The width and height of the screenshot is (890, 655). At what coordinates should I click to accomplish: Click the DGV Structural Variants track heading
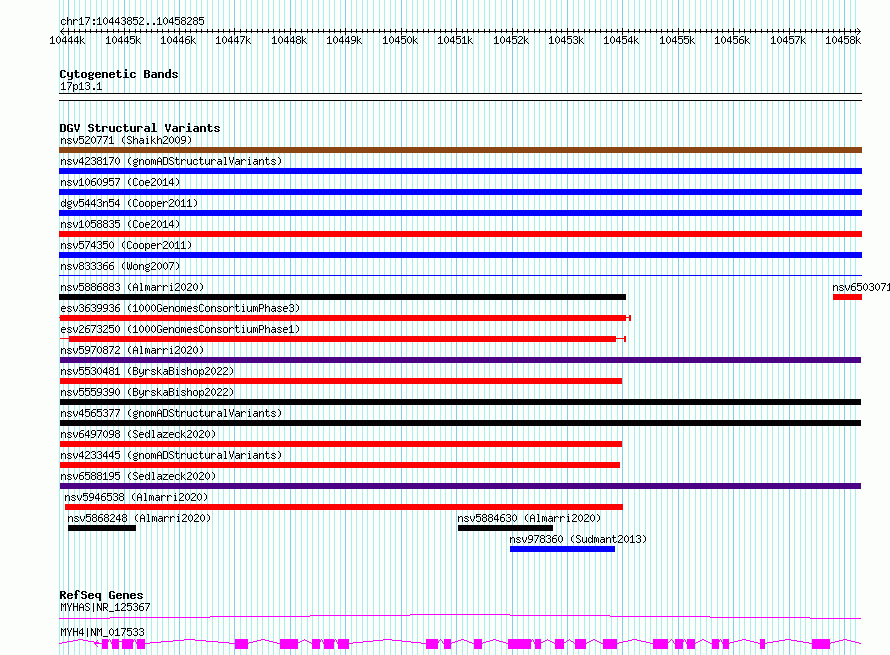[140, 128]
